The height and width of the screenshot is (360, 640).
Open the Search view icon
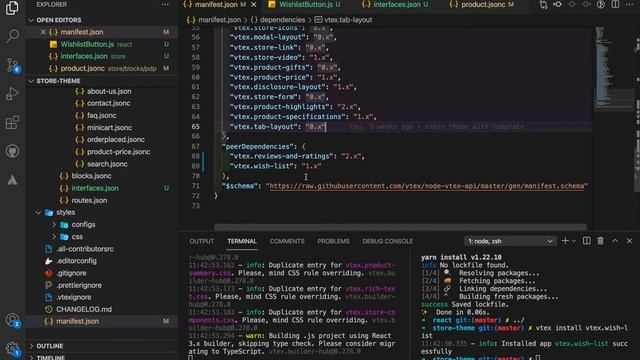coord(12,36)
